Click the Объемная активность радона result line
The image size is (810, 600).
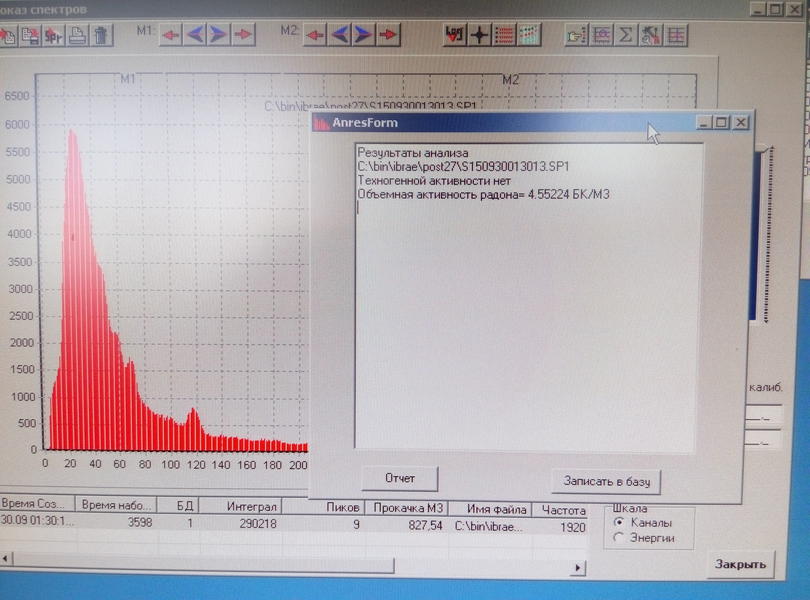(x=483, y=194)
